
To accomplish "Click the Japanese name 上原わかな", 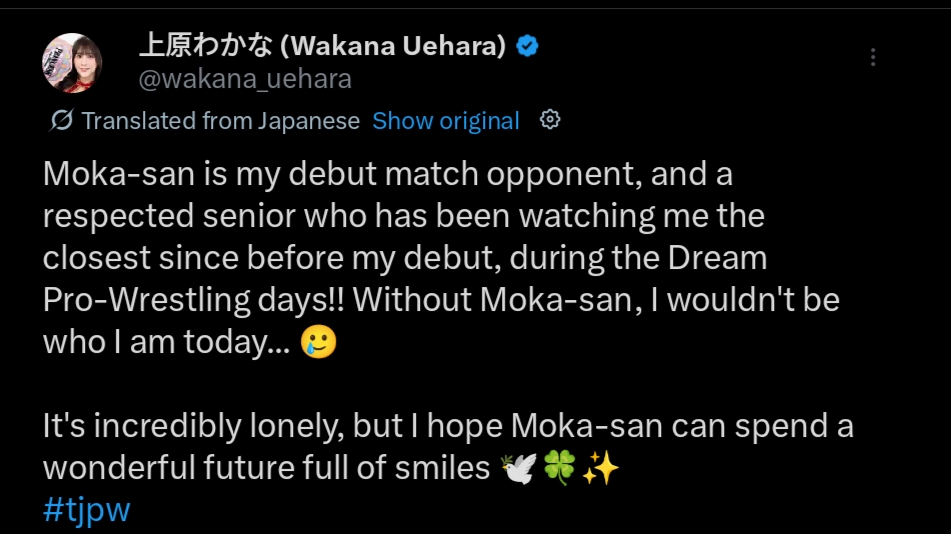I will point(205,46).
